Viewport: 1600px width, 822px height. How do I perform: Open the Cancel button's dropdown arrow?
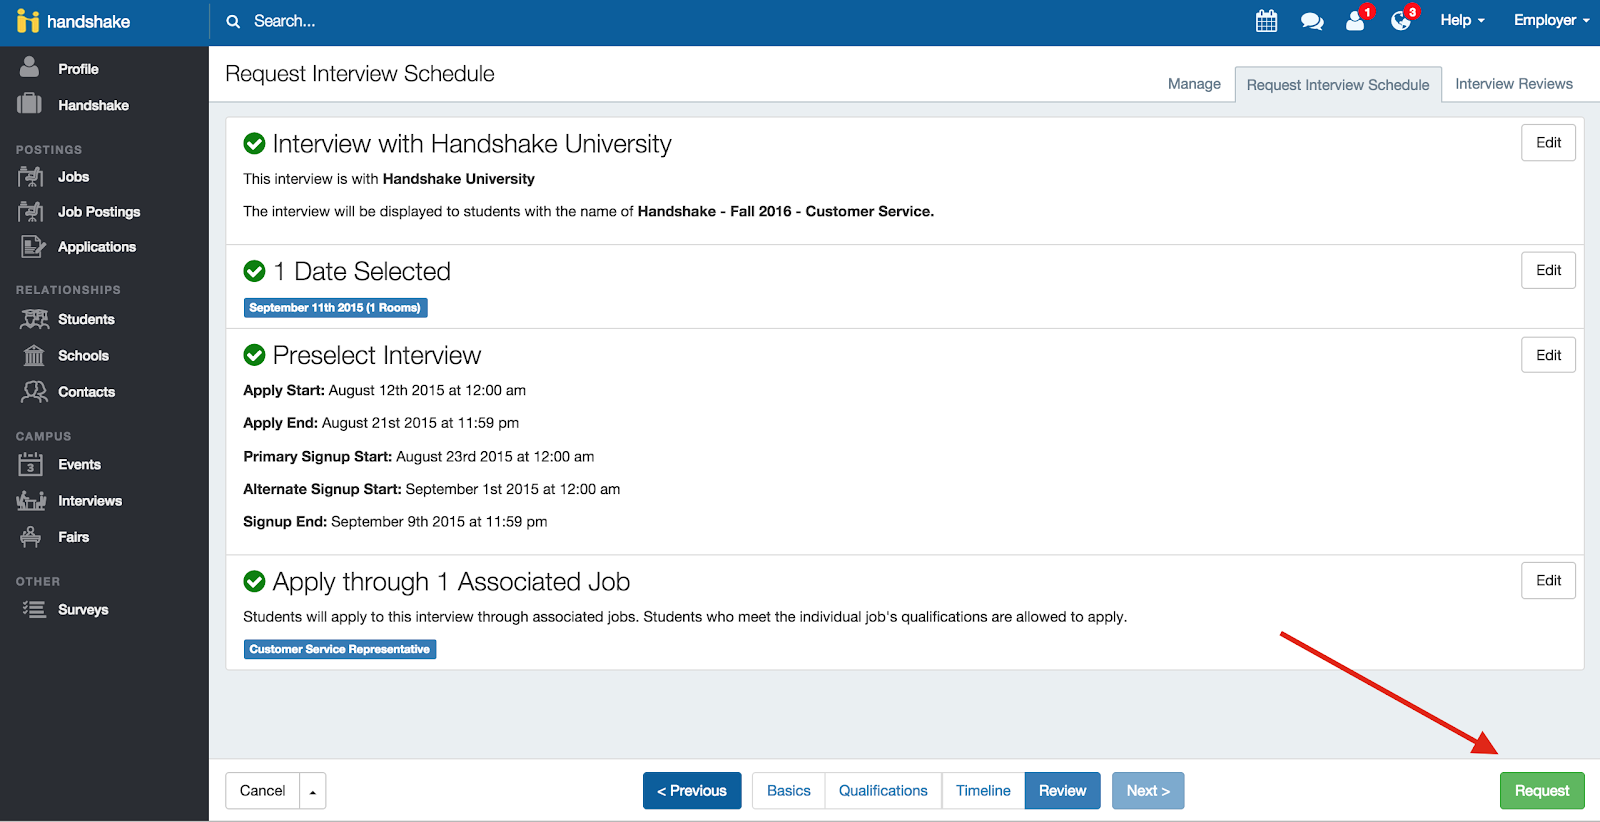[313, 791]
